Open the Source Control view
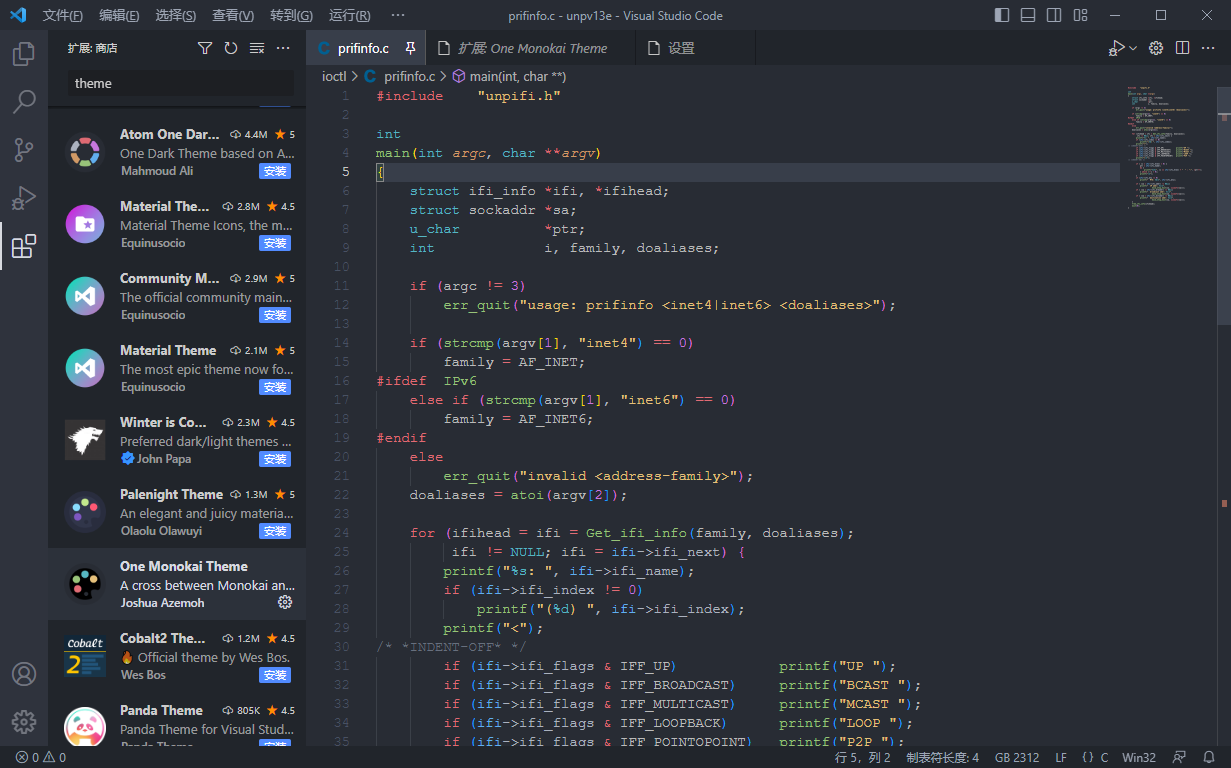 click(24, 150)
